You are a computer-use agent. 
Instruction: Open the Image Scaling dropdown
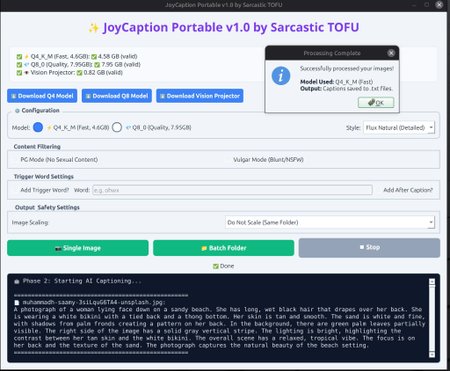pos(330,222)
